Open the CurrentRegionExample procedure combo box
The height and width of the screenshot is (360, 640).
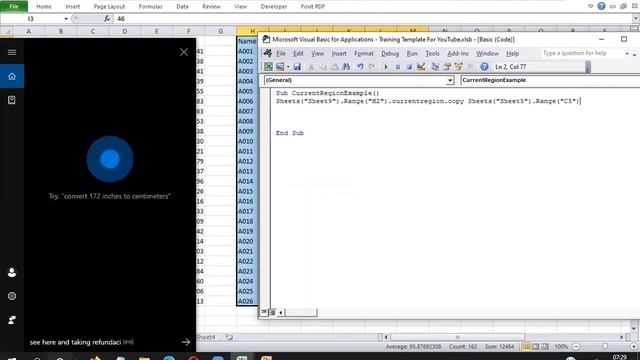550,80
